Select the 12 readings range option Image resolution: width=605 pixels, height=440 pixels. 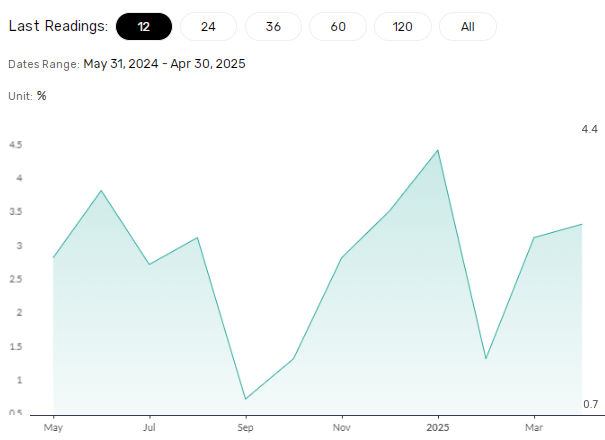(x=144, y=26)
